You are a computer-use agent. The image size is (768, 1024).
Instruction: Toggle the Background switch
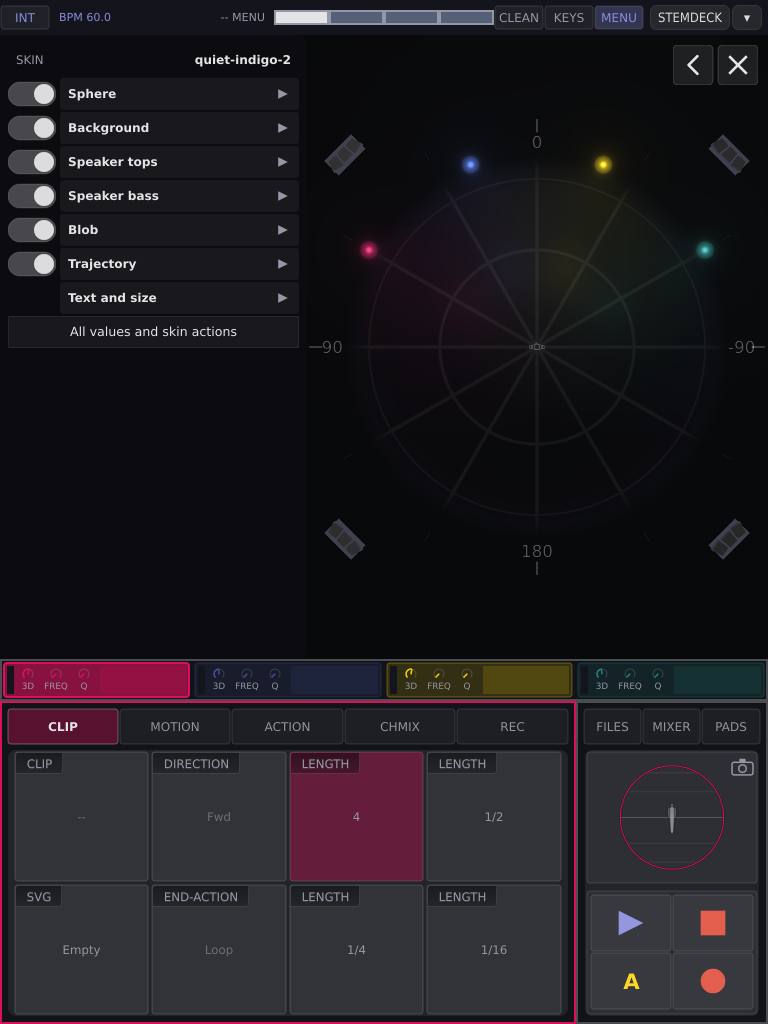[32, 128]
